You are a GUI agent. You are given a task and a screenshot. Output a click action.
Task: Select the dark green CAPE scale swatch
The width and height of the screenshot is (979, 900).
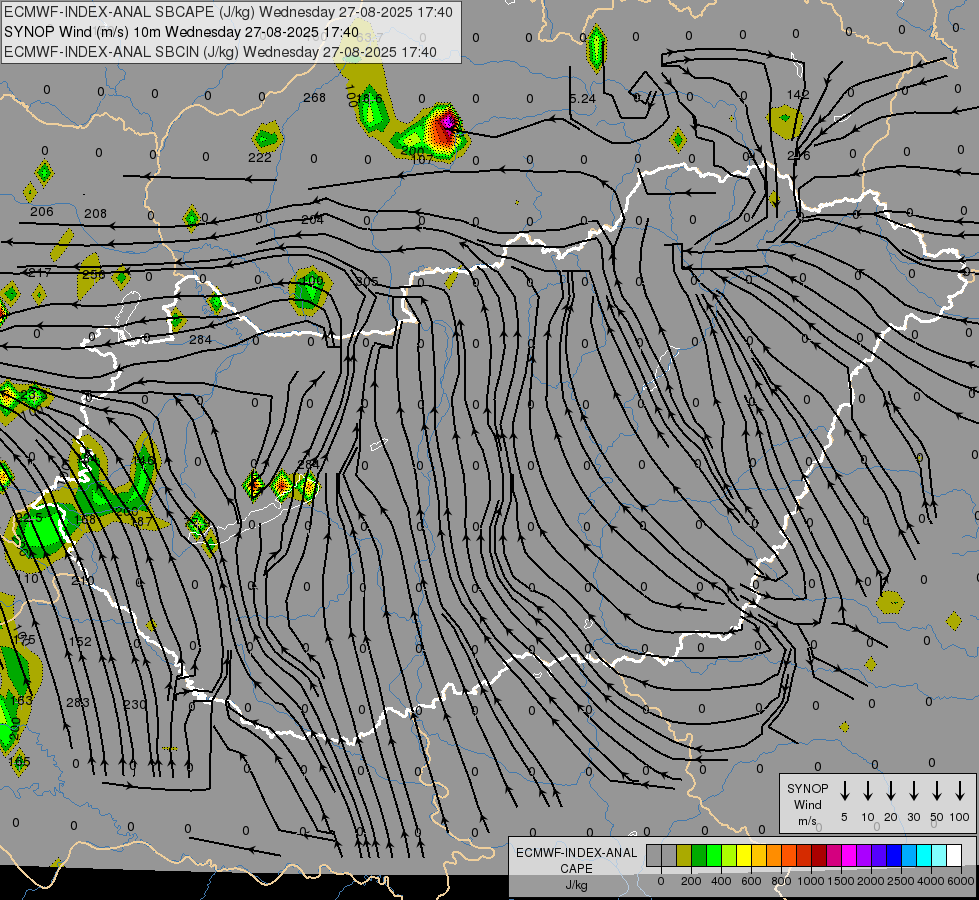699,856
